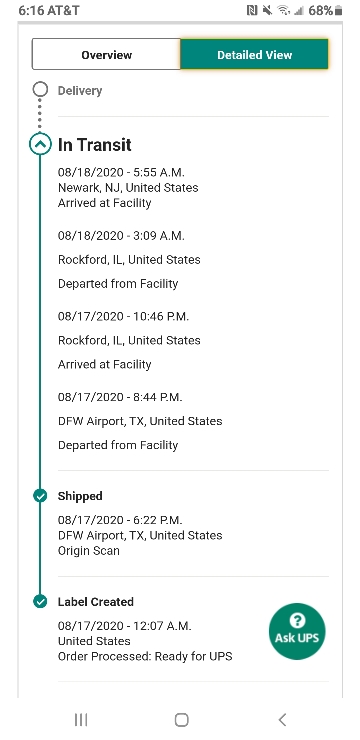Tap the Wi-Fi status icon

point(283,10)
